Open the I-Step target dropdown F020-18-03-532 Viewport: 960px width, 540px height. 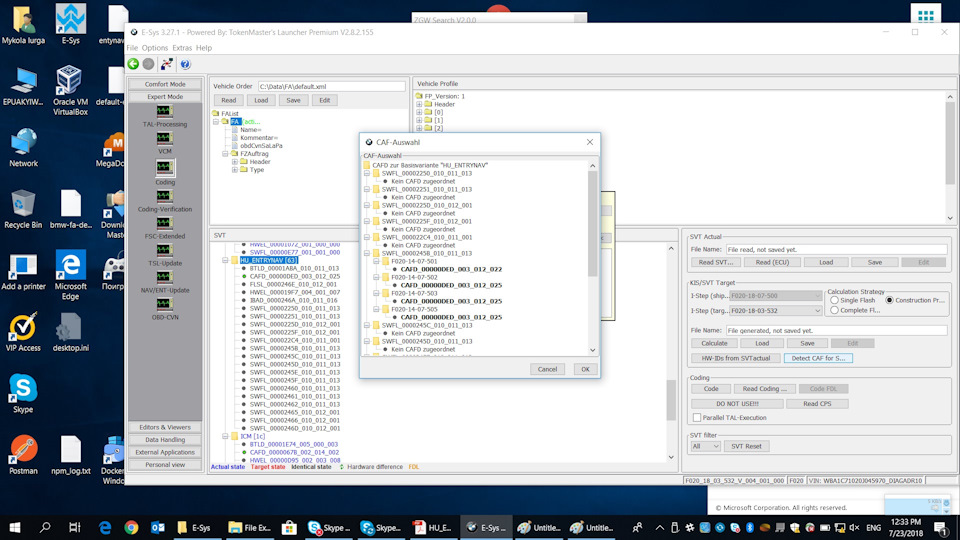pyautogui.click(x=775, y=310)
